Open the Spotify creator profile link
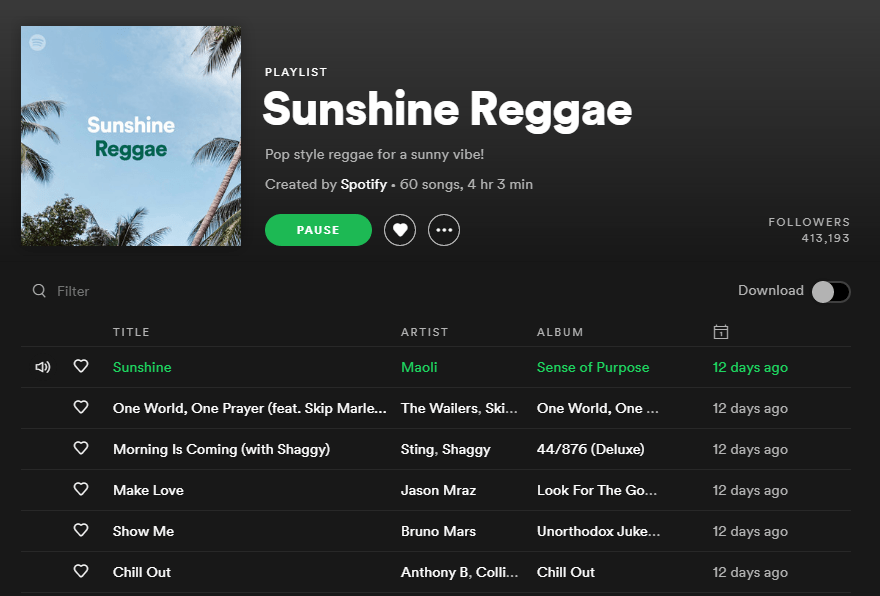The height and width of the screenshot is (596, 880). [363, 184]
